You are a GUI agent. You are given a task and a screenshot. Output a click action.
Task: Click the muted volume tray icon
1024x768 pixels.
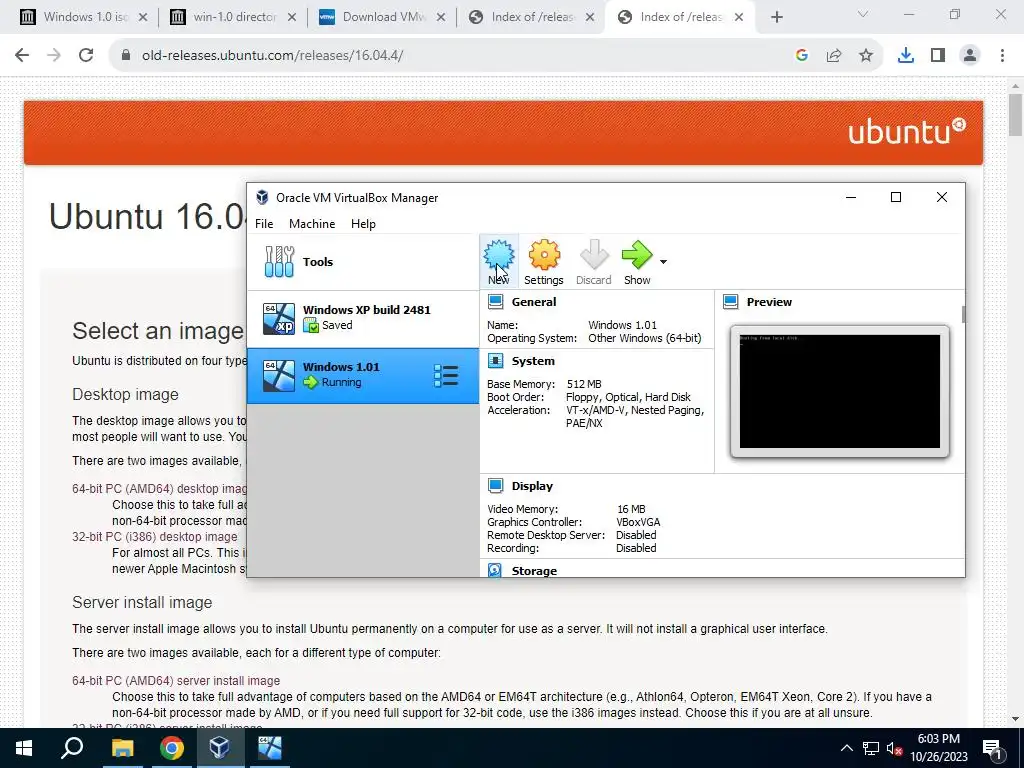895,748
